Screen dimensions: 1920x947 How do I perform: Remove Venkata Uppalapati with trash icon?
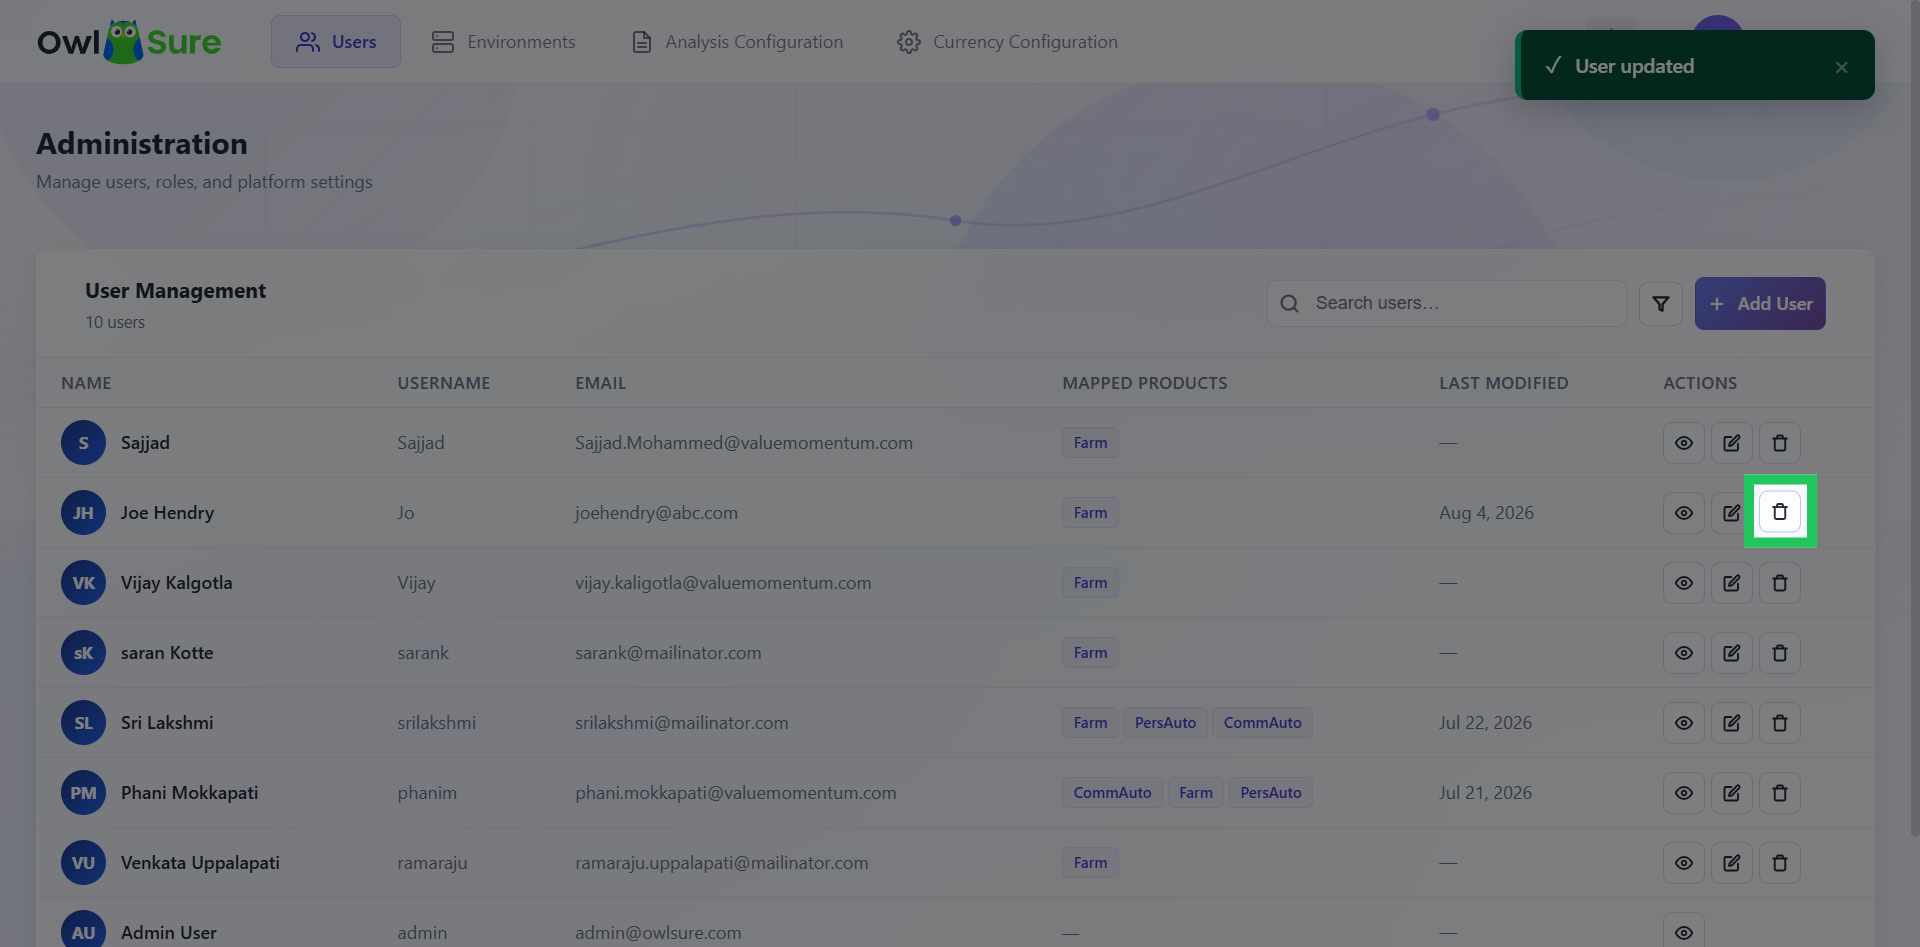[x=1780, y=863]
